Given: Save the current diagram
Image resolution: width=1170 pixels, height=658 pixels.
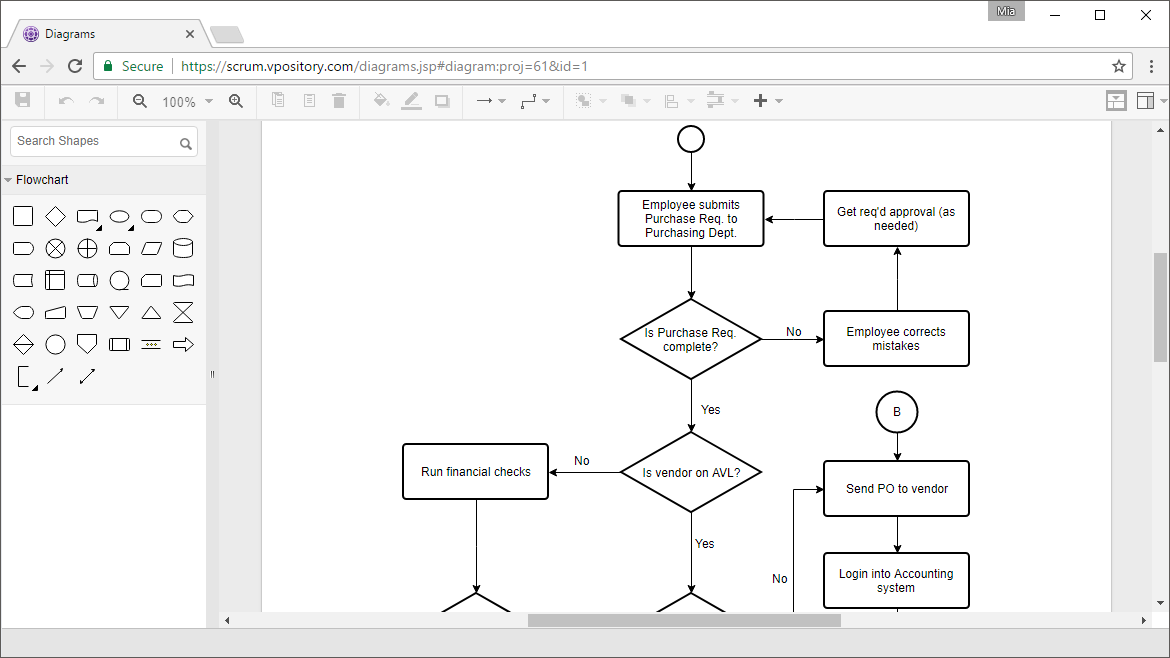Looking at the screenshot, I should (22, 100).
